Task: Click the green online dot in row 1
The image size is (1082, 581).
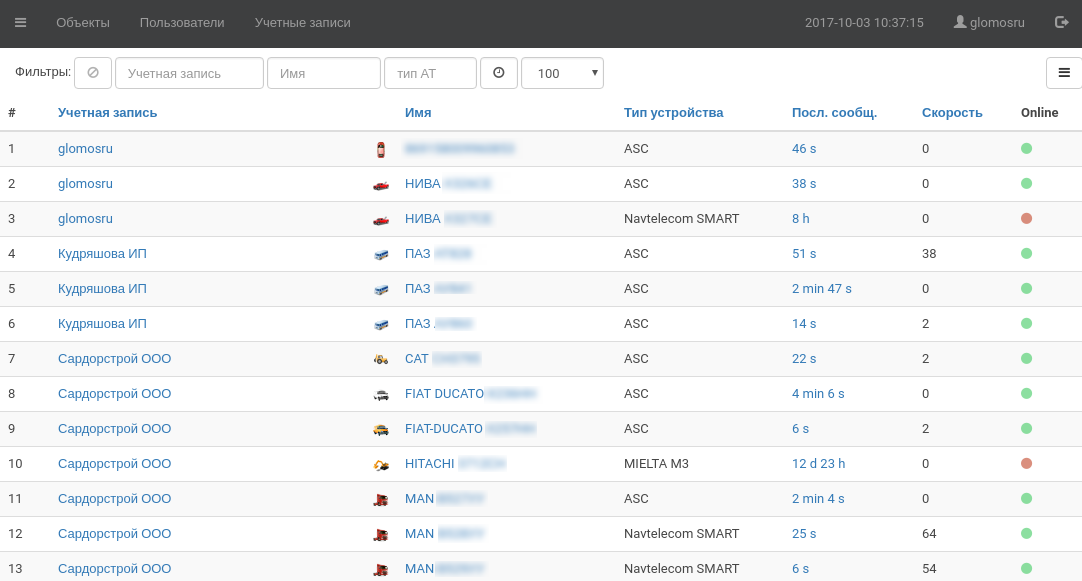Action: coord(1026,149)
